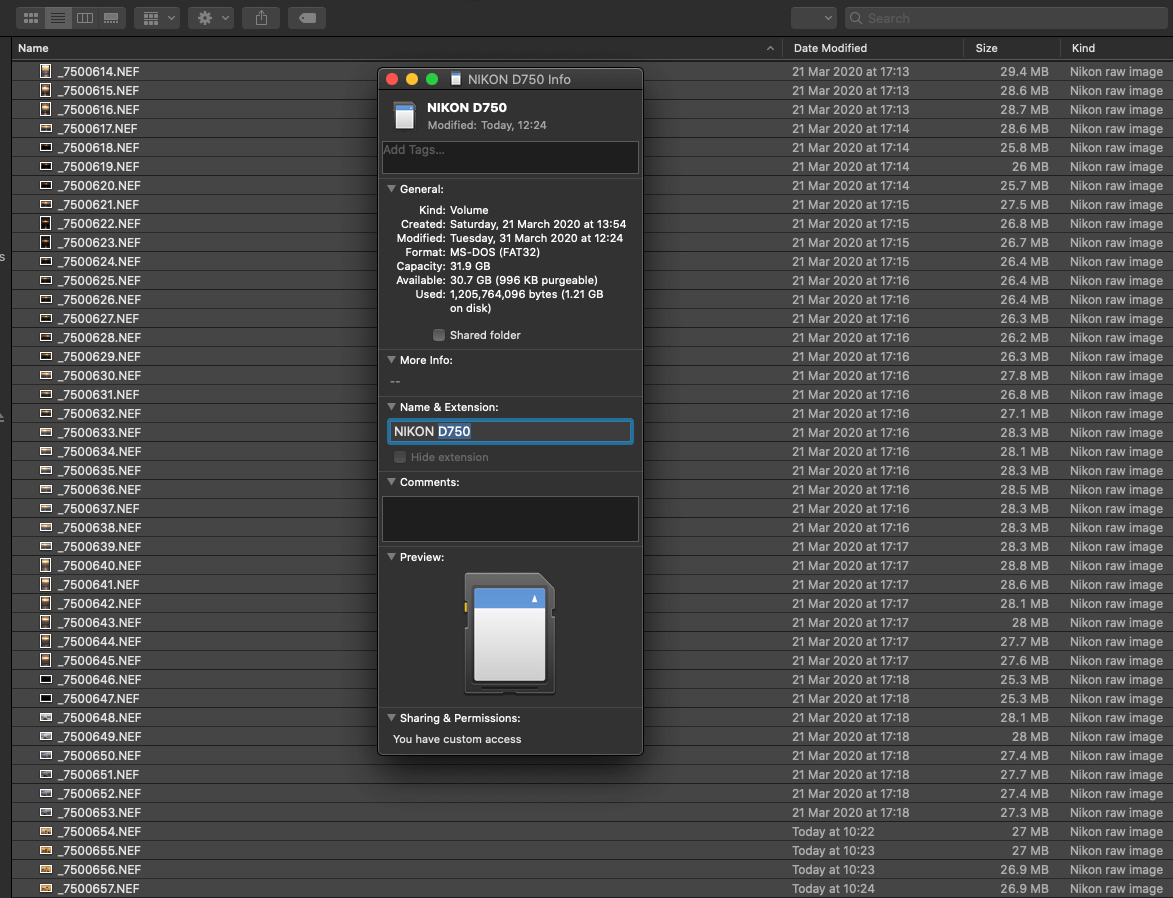Toggle the Name column sort direction arrow
1173x898 pixels.
pos(770,48)
